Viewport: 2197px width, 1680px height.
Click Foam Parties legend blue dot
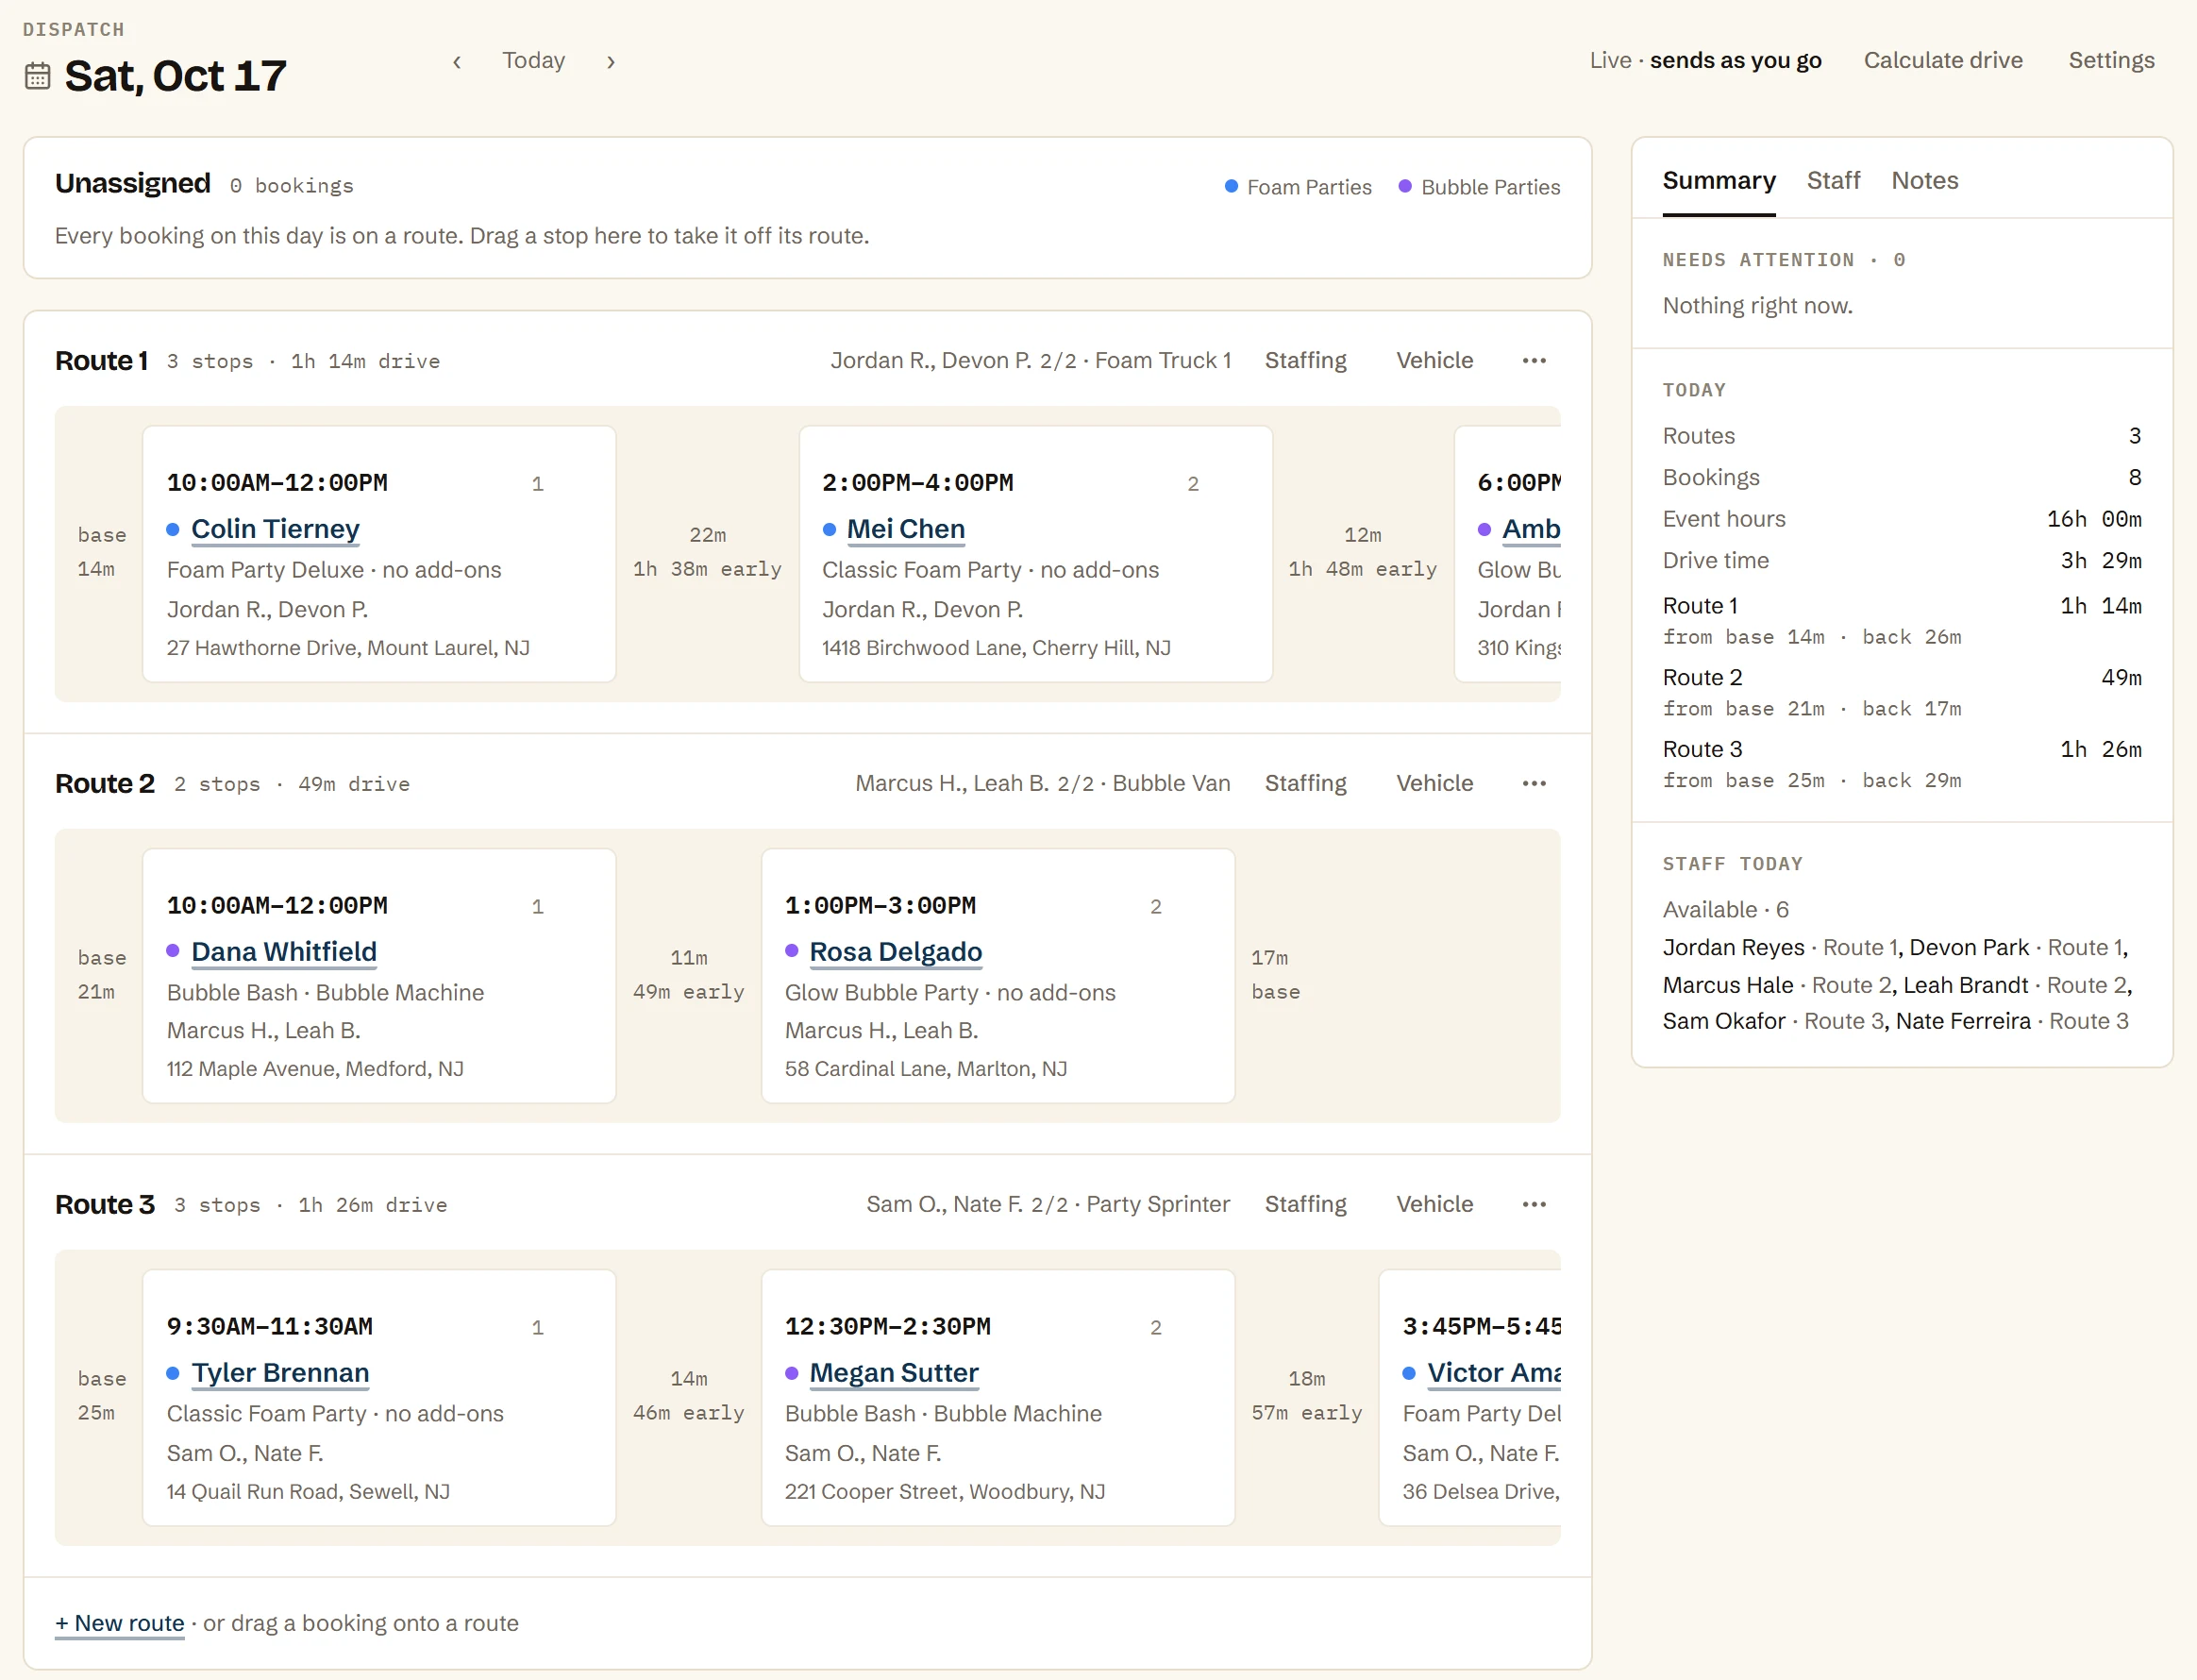[x=1231, y=187]
